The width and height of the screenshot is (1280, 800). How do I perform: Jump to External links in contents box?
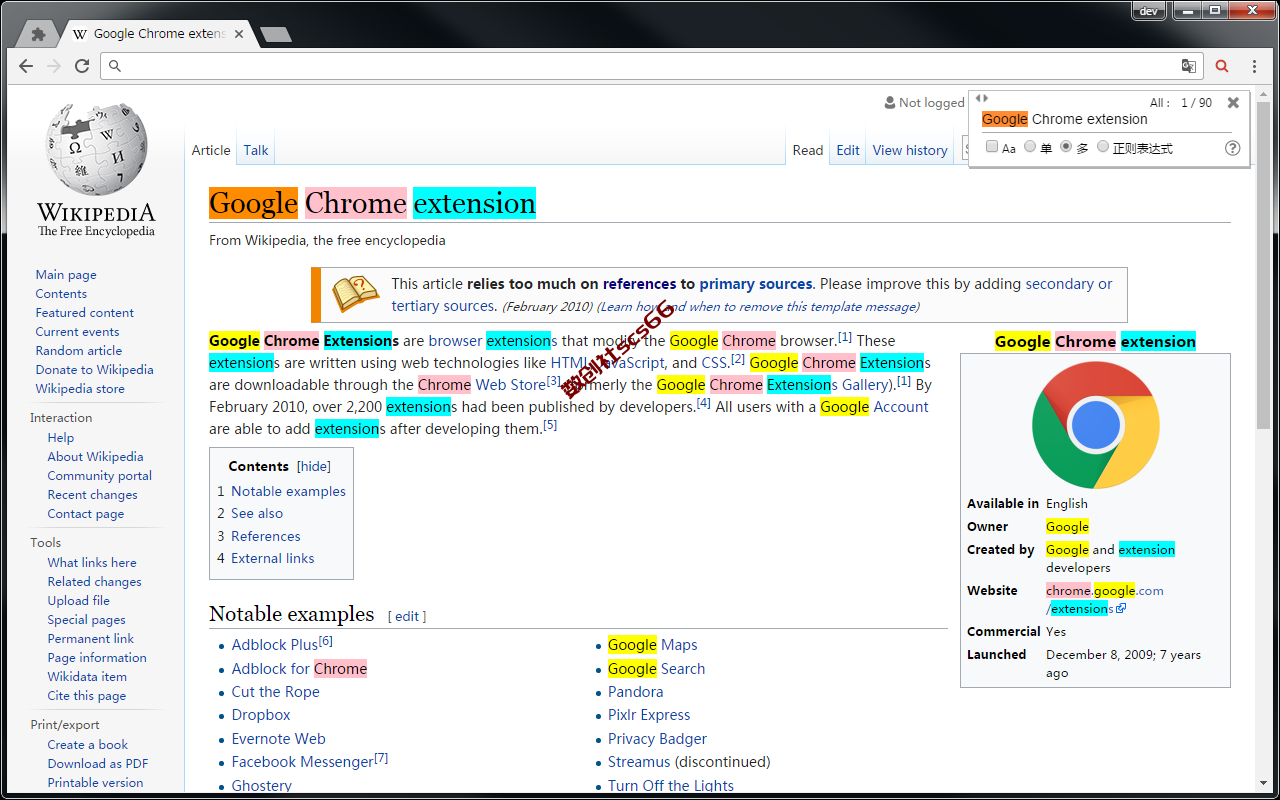point(273,558)
